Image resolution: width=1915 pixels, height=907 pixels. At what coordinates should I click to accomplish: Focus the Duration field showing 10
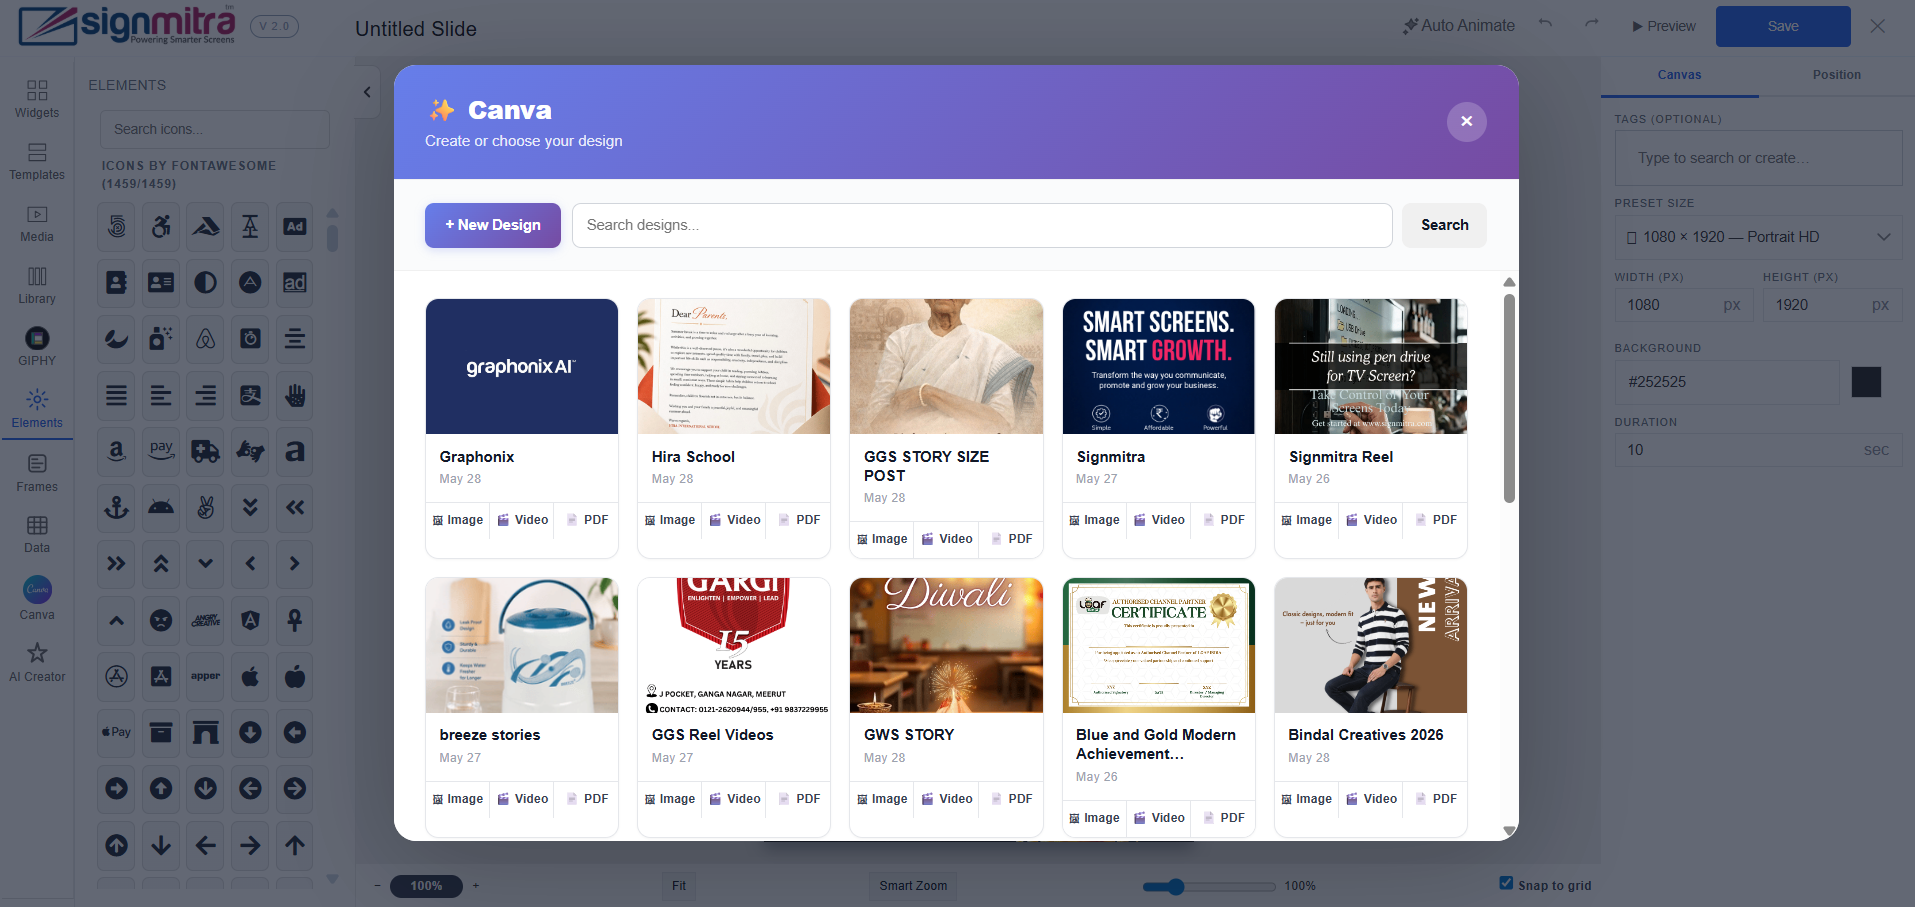pyautogui.click(x=1758, y=450)
